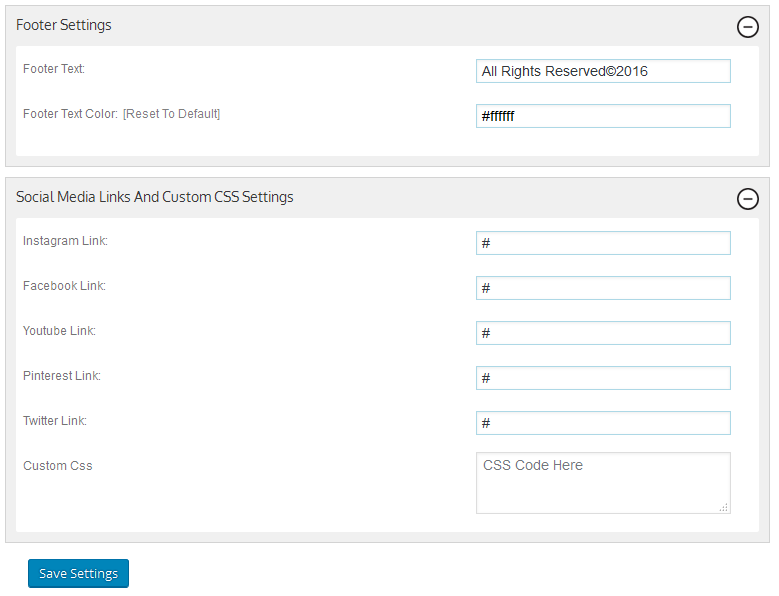Focus the Pinterest Link input field
779x596 pixels.
[603, 378]
